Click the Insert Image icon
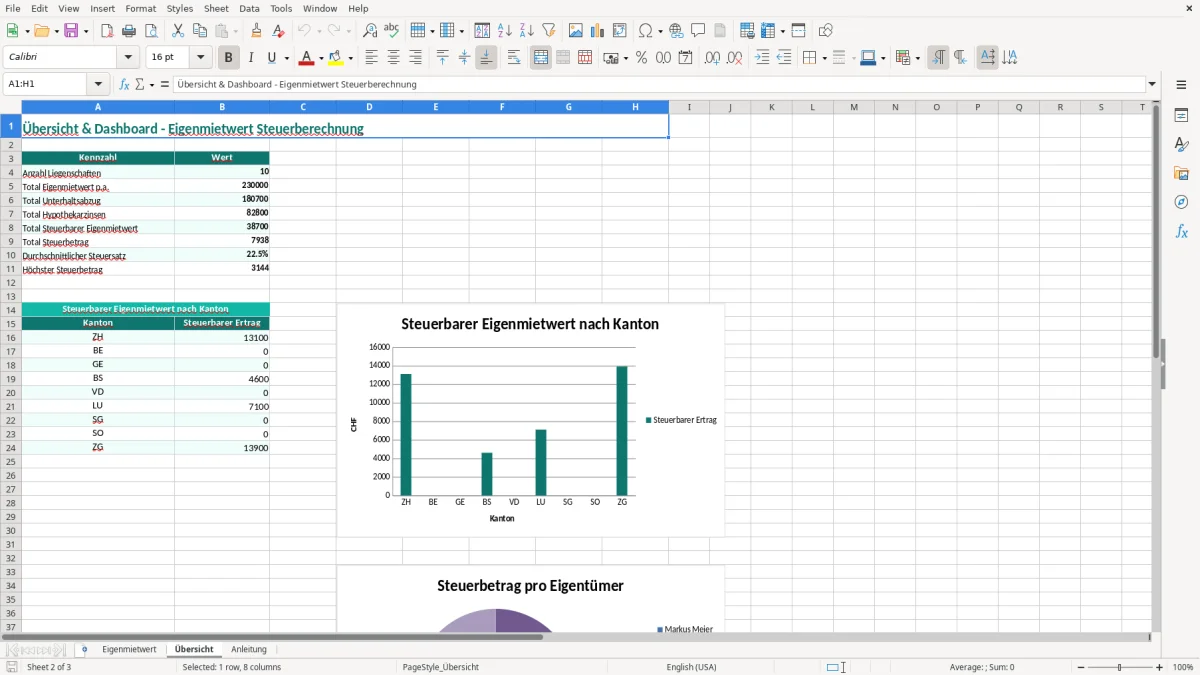1200x675 pixels. 576,31
